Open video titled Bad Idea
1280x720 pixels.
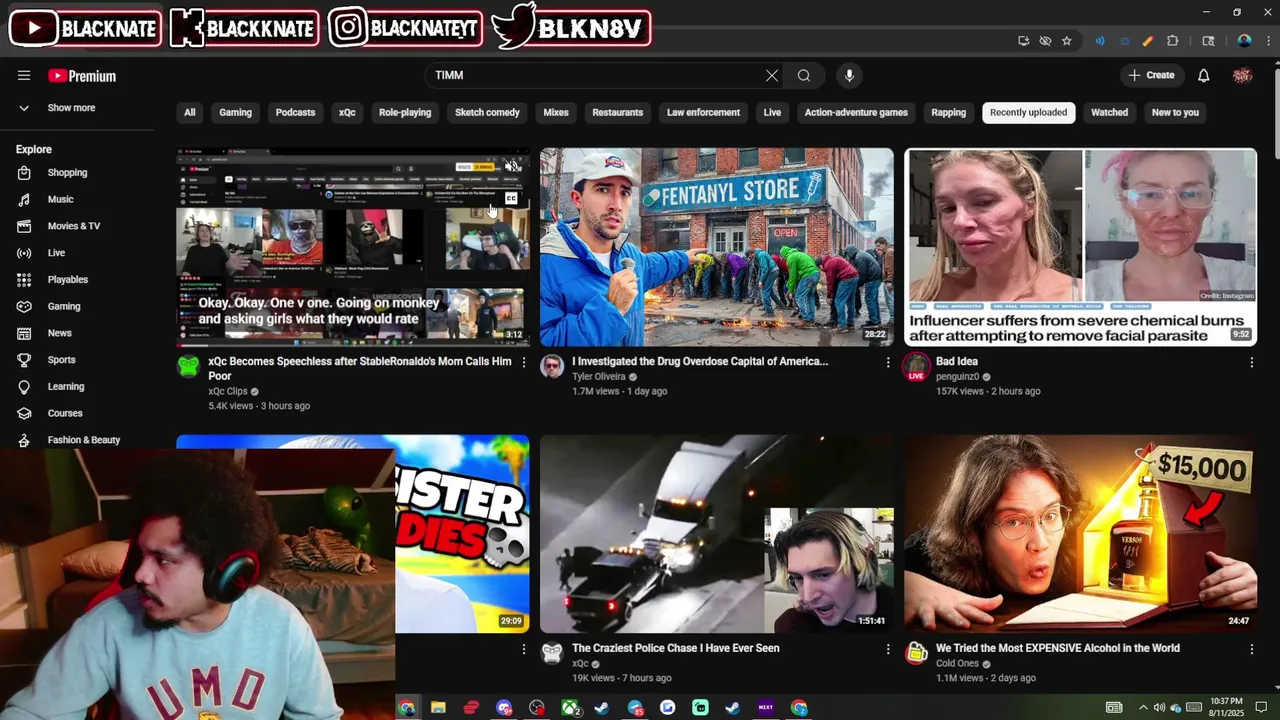[957, 362]
